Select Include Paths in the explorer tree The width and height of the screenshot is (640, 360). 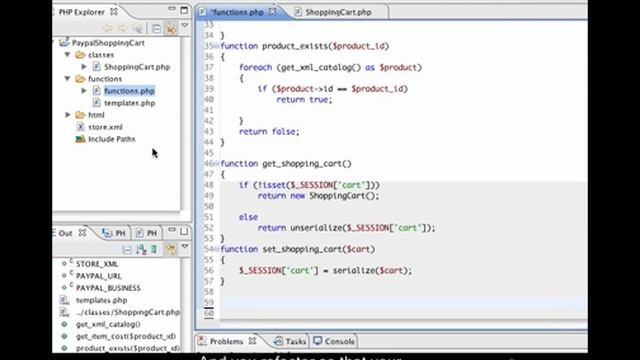click(x=111, y=139)
